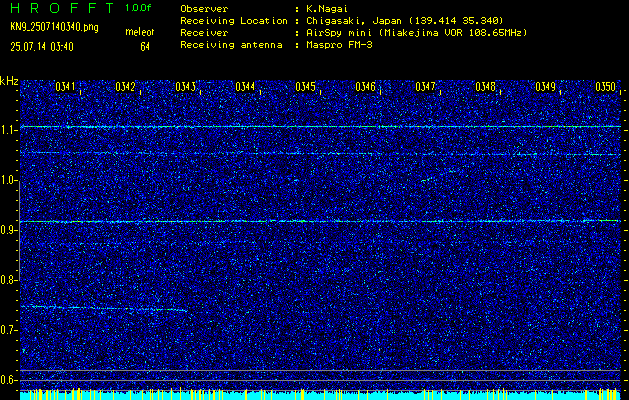Click the Maspro FM-3 antenna text
This screenshot has width=629, height=400.
pyautogui.click(x=339, y=45)
